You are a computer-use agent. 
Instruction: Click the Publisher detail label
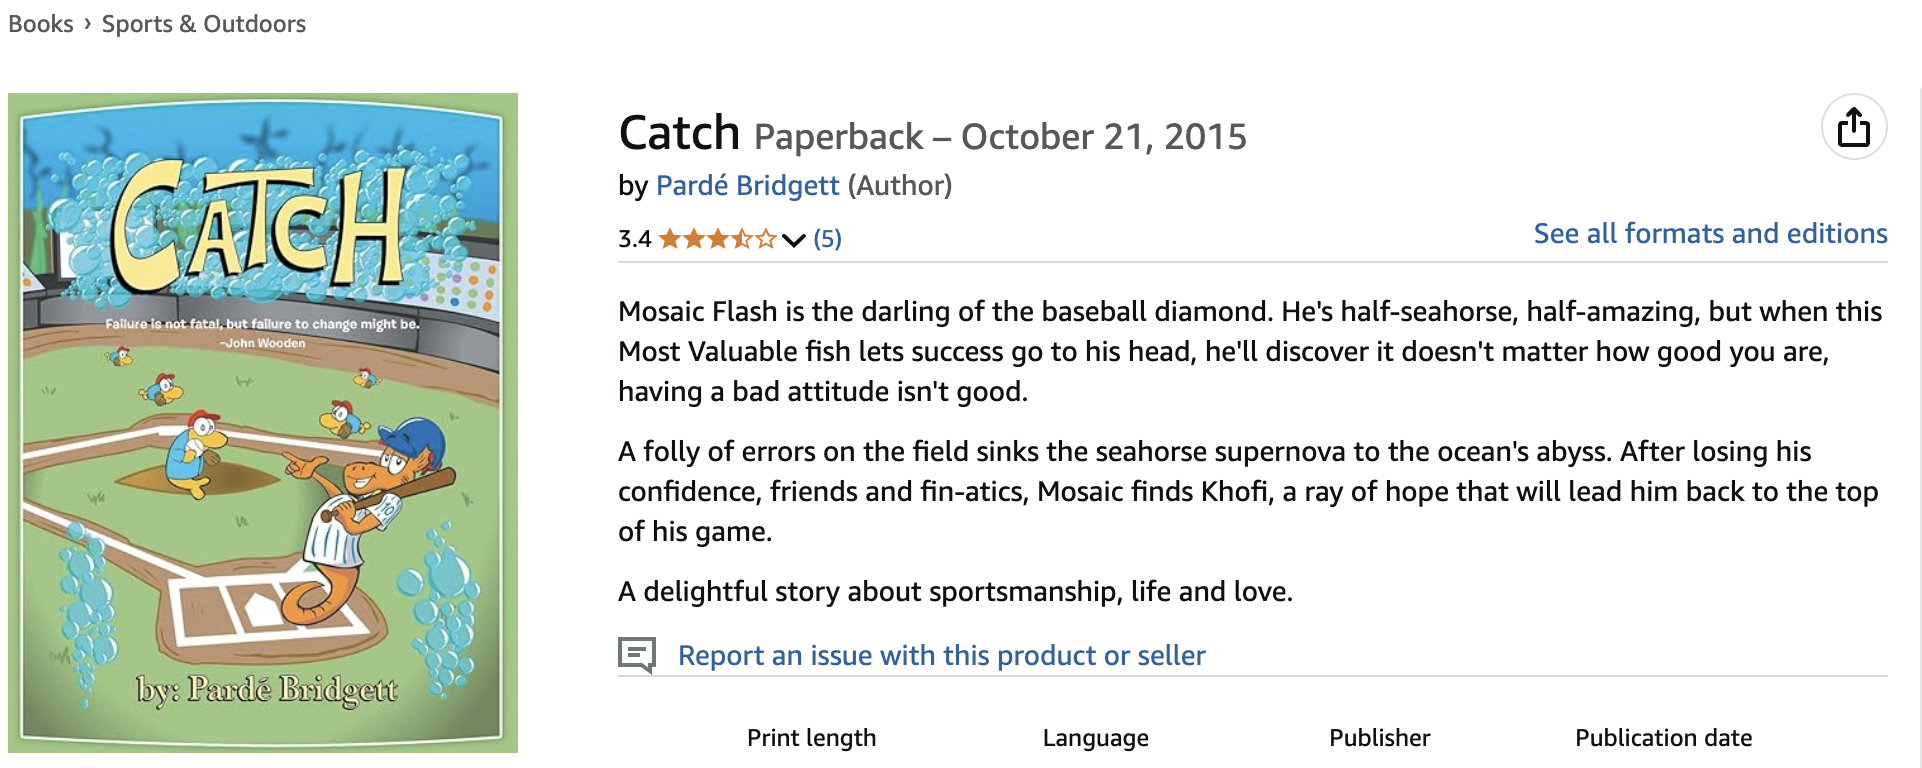[x=1379, y=738]
